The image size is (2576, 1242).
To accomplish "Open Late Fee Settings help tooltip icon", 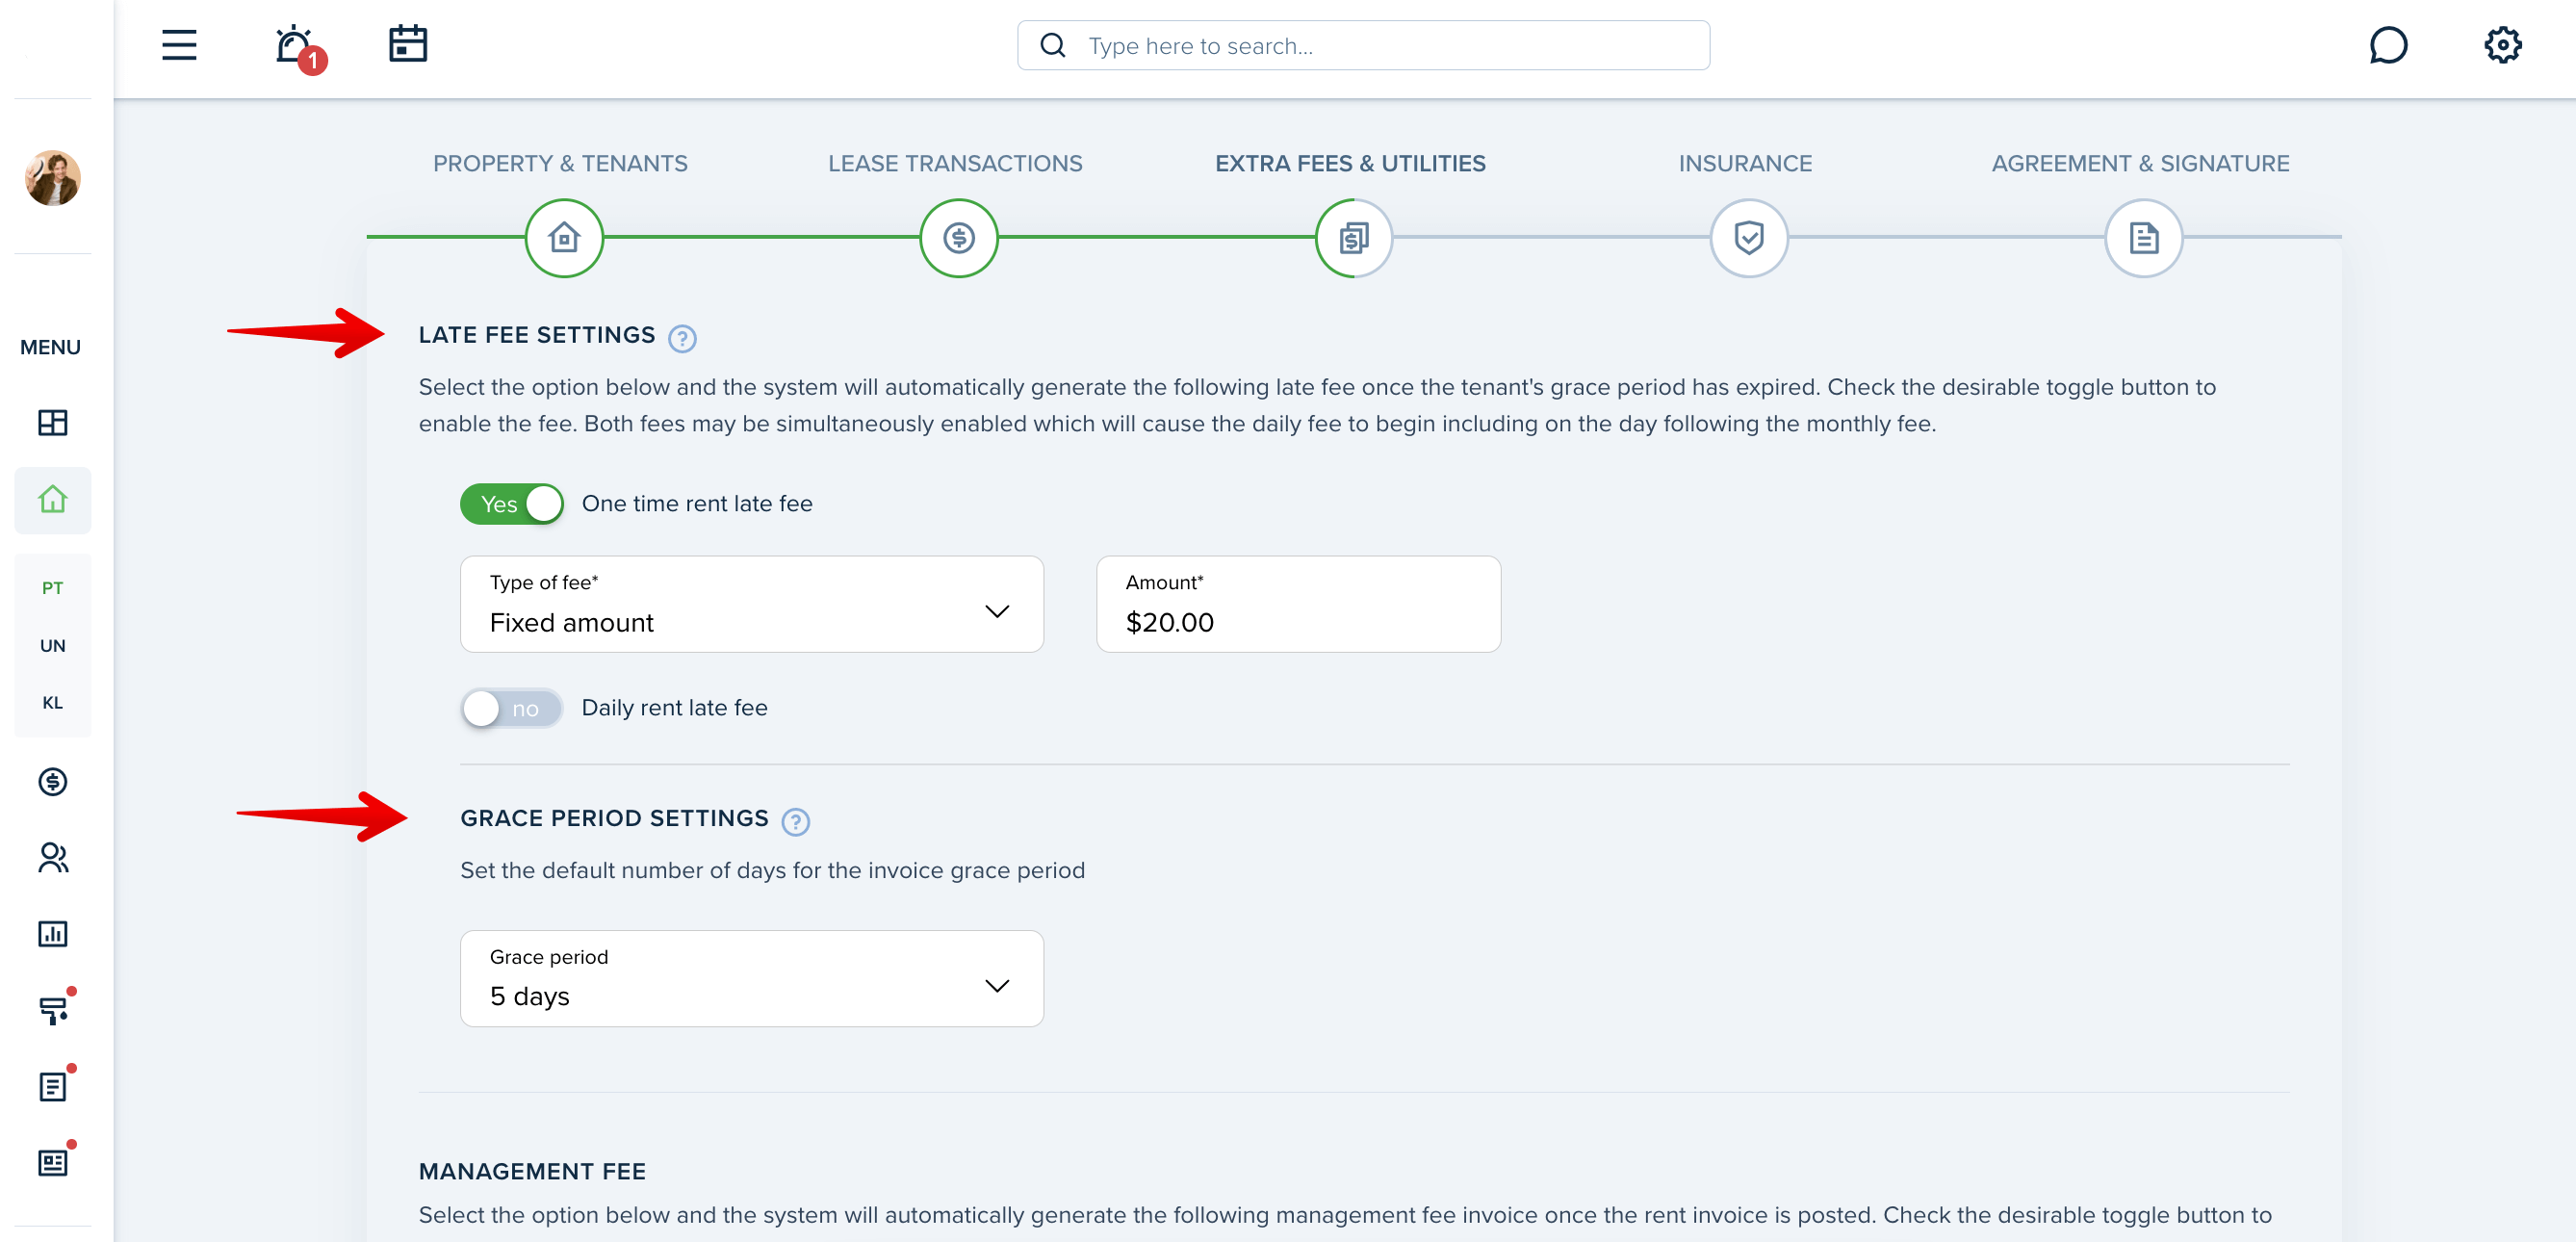I will (682, 339).
